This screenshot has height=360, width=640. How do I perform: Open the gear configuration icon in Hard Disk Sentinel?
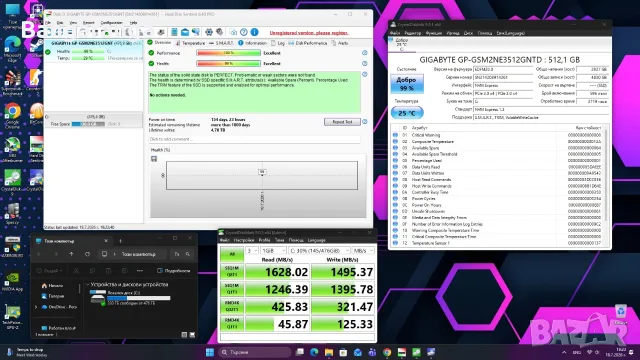209,32
